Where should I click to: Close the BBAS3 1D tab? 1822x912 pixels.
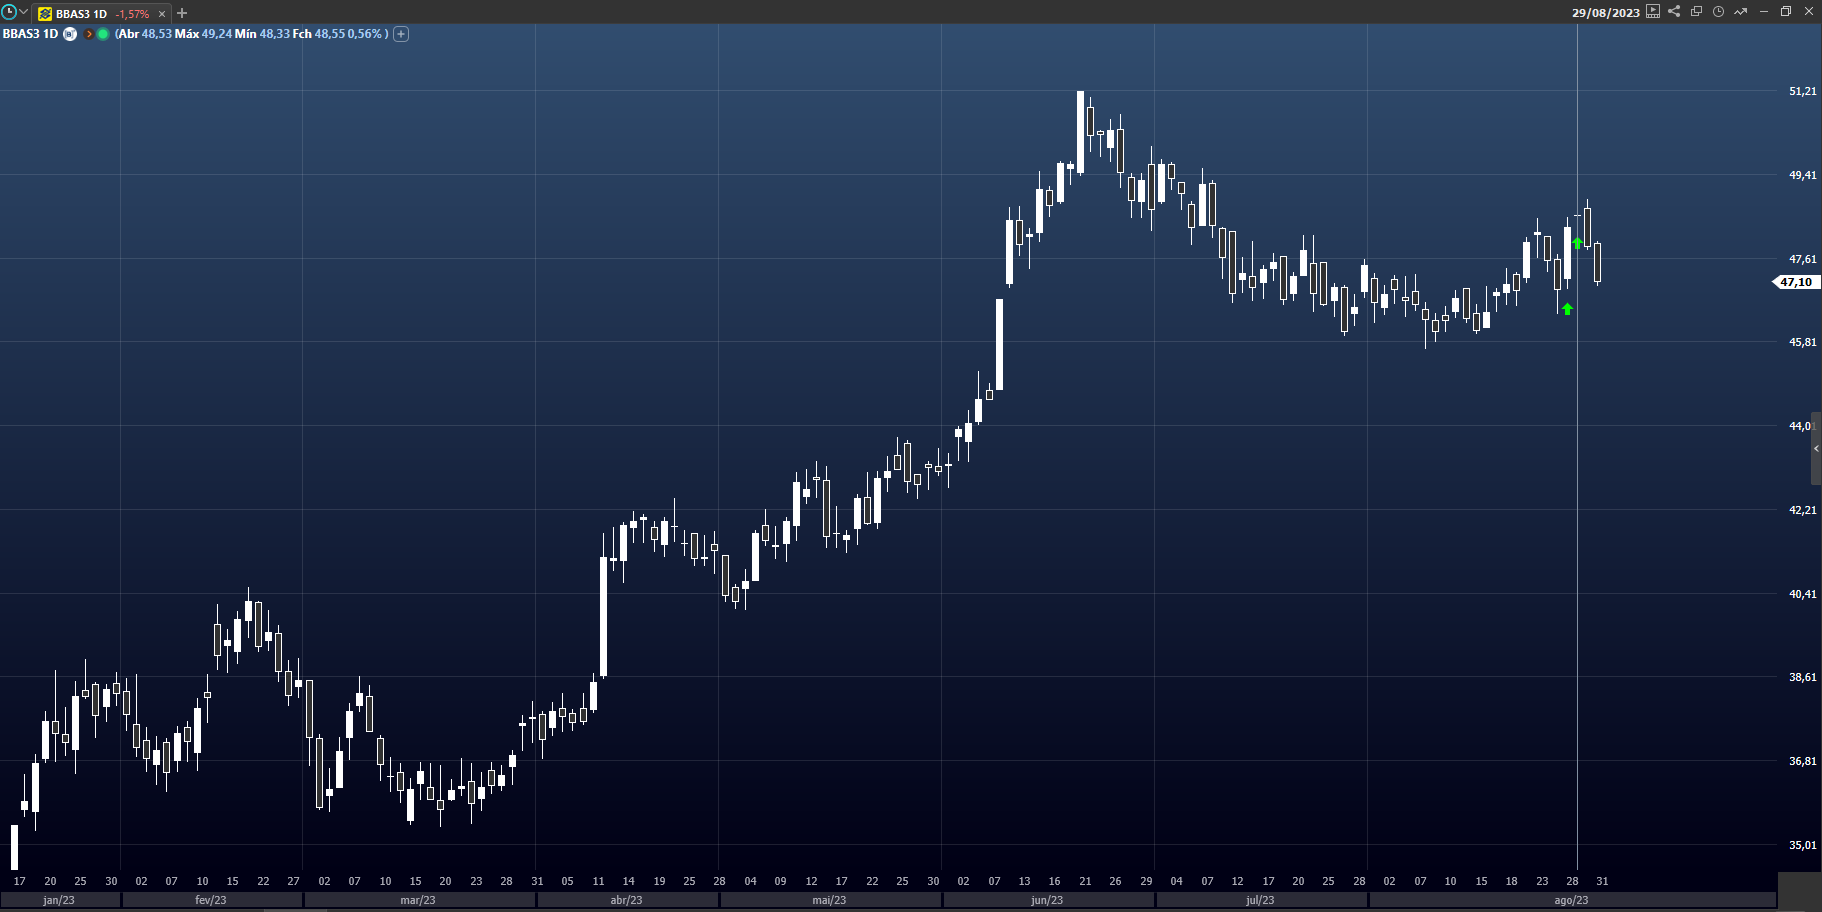[x=162, y=14]
